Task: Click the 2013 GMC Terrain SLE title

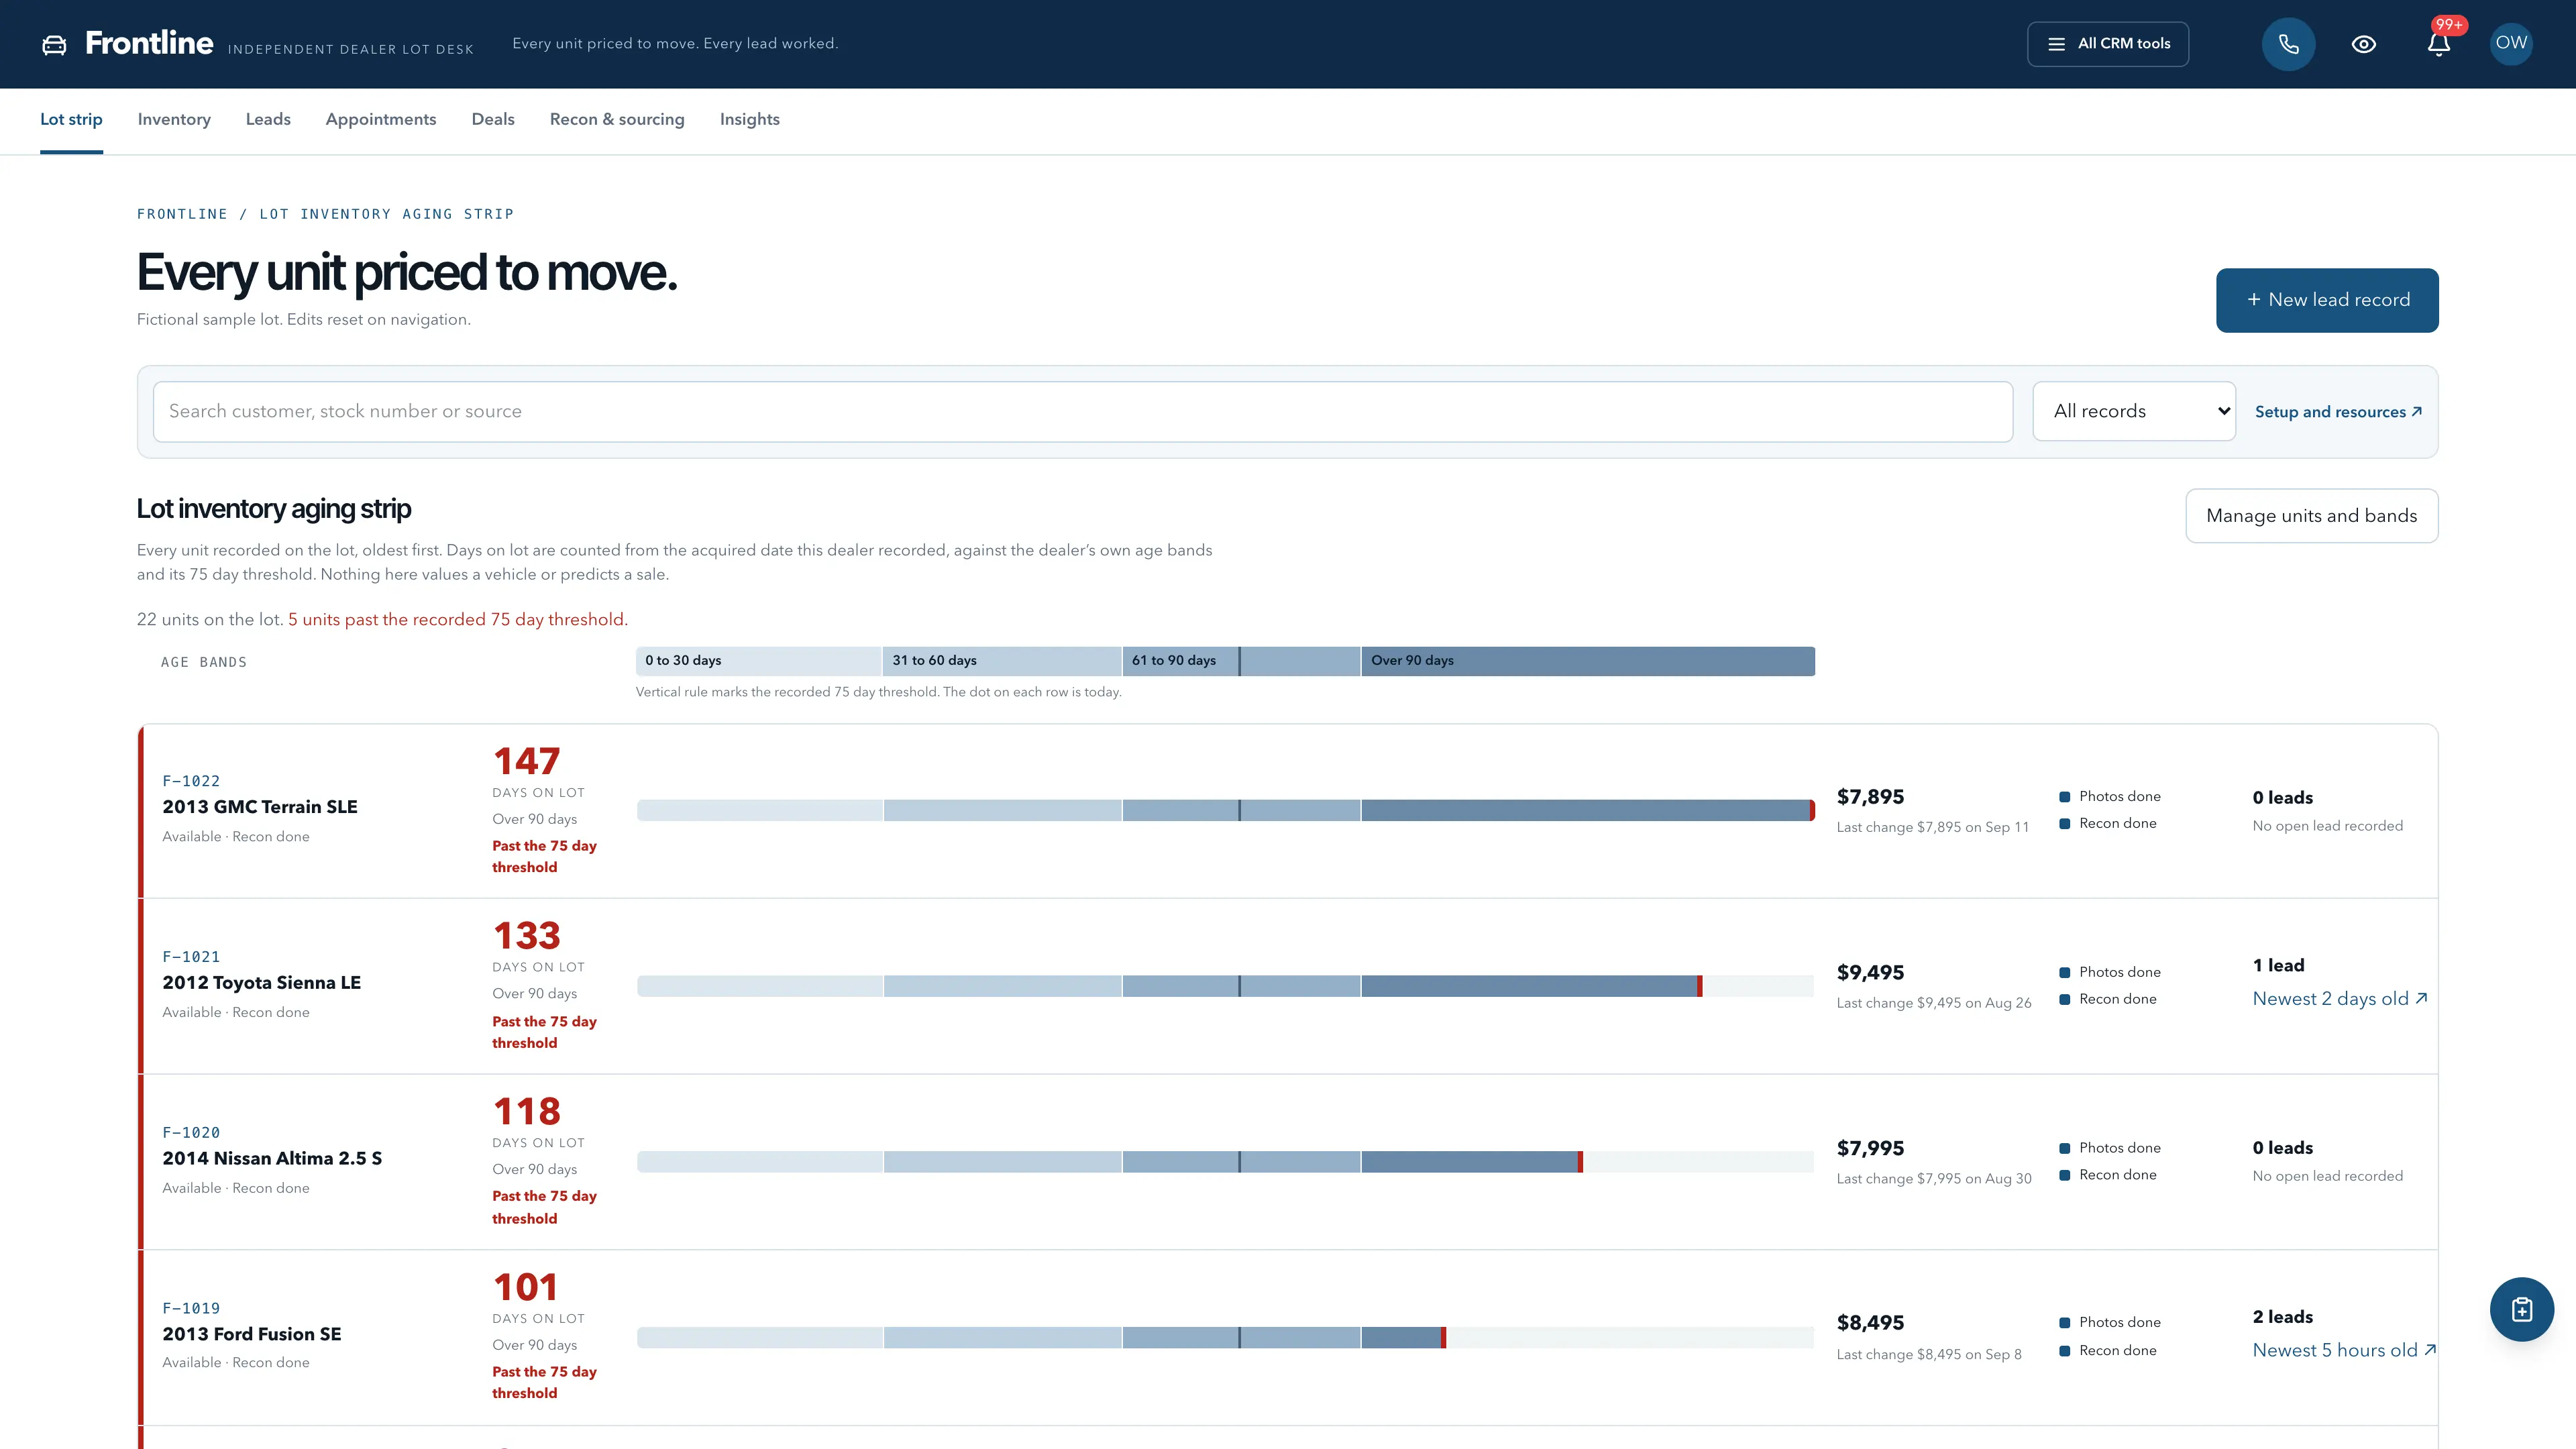Action: 260,807
